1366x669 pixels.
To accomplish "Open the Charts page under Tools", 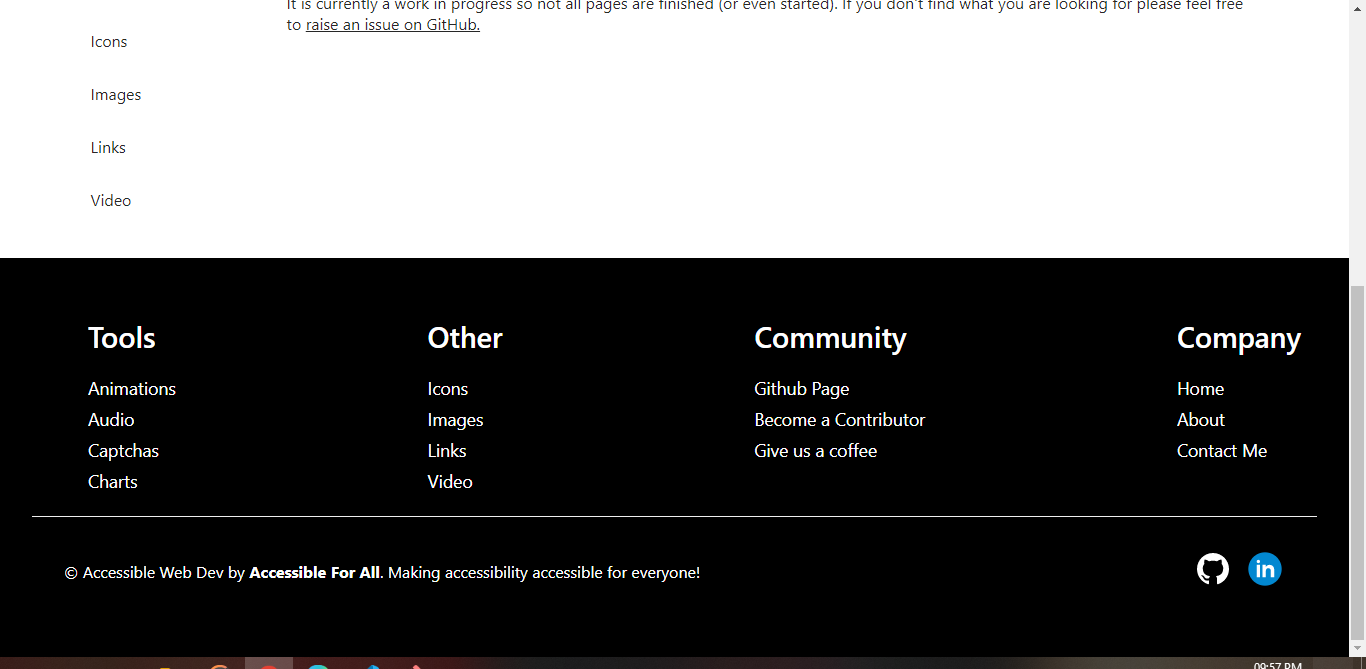I will 112,481.
